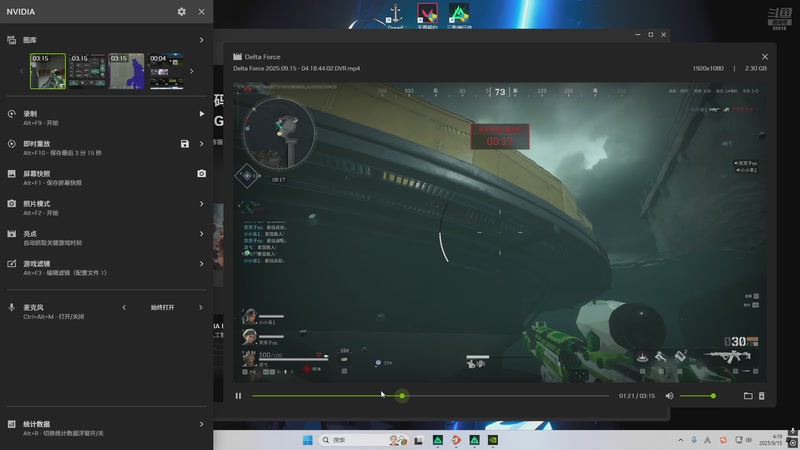Toggle the 麦克风 microphone icon
The height and width of the screenshot is (450, 800).
[x=11, y=307]
